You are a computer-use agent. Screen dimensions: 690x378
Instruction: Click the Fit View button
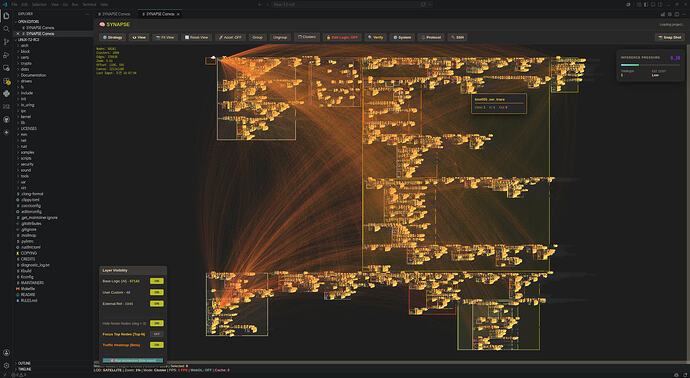coord(165,37)
